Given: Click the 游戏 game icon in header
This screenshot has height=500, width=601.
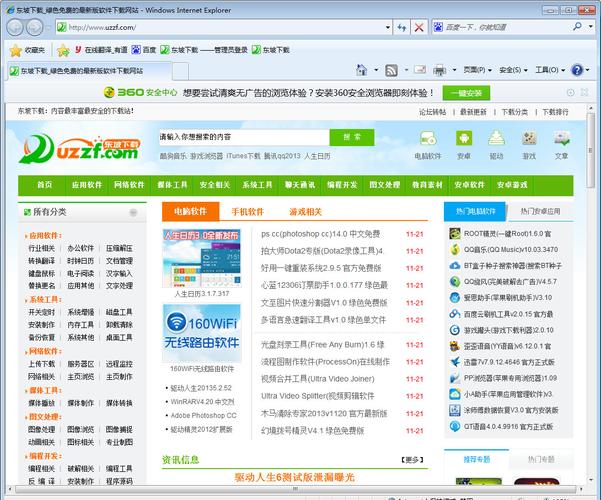Looking at the screenshot, I should (x=529, y=138).
